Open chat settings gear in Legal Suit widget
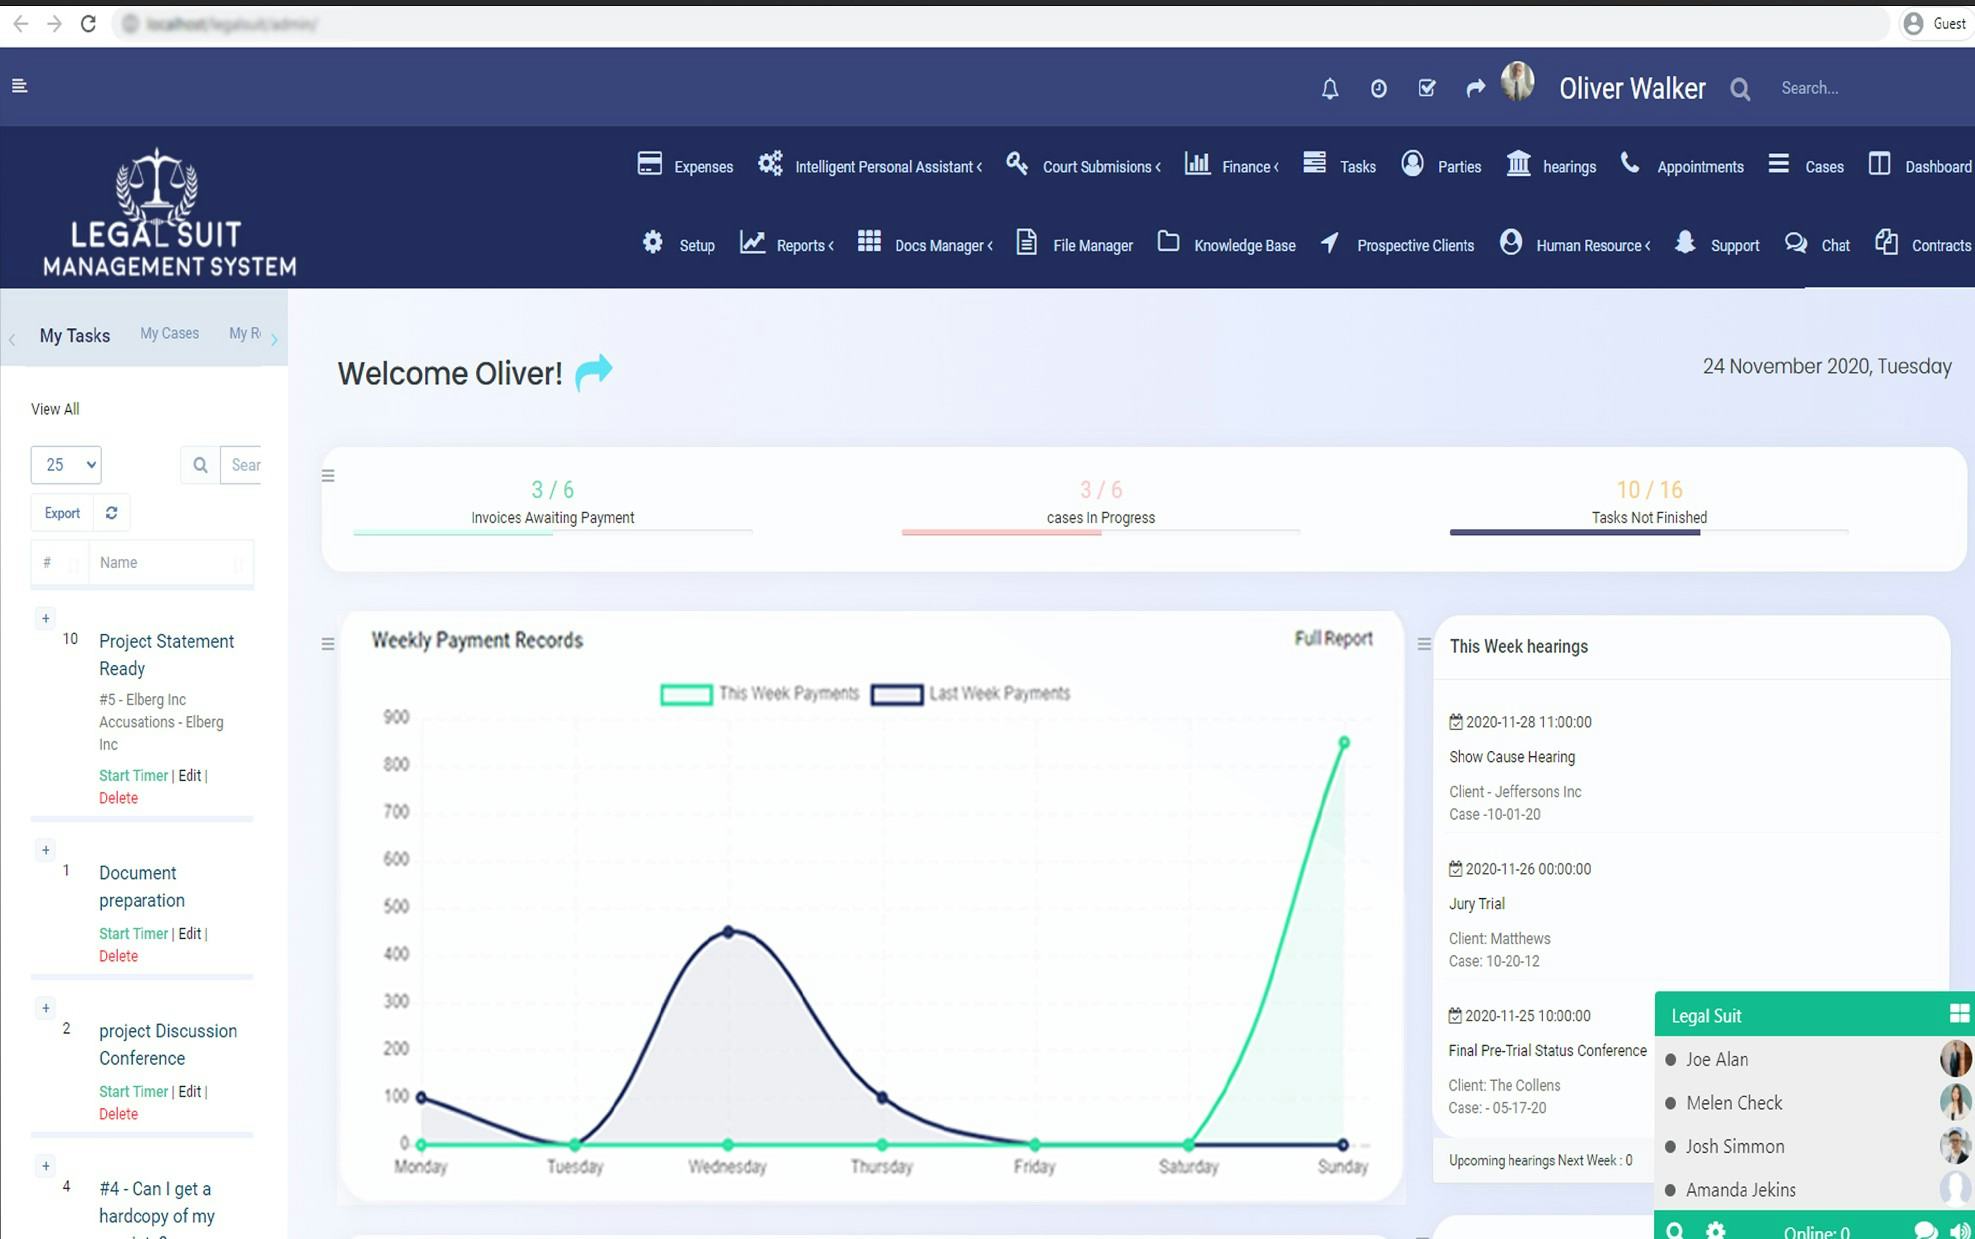 point(1715,1231)
